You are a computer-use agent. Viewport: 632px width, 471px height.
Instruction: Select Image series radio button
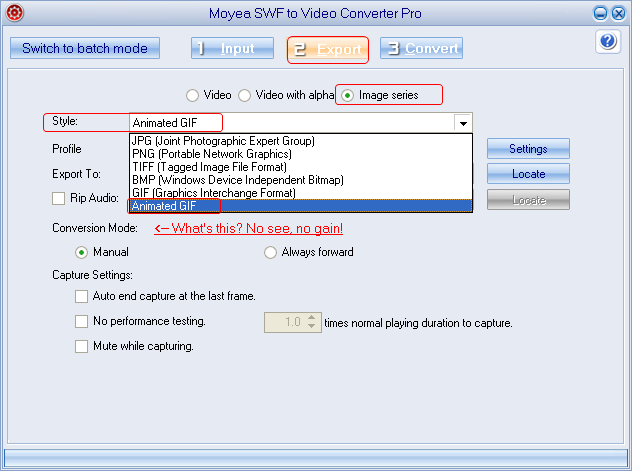click(x=347, y=95)
